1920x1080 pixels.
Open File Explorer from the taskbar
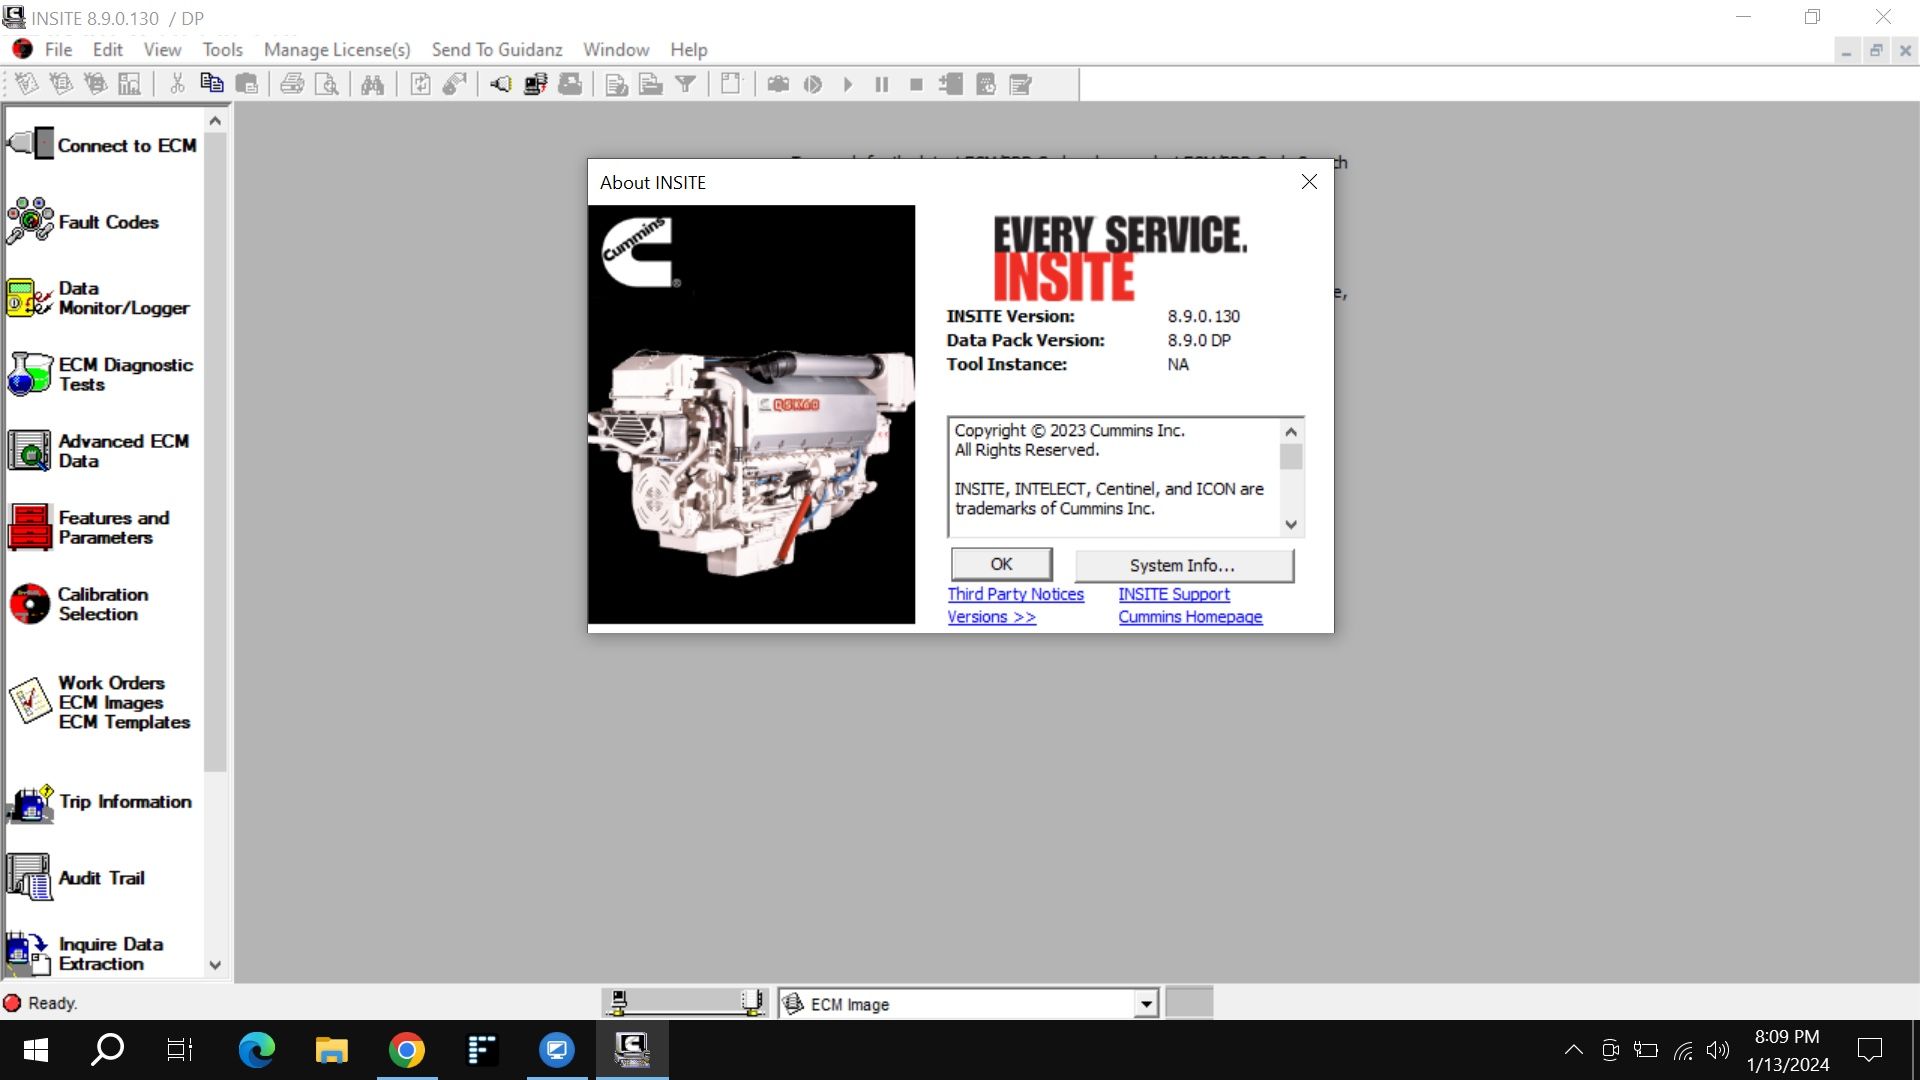331,1050
